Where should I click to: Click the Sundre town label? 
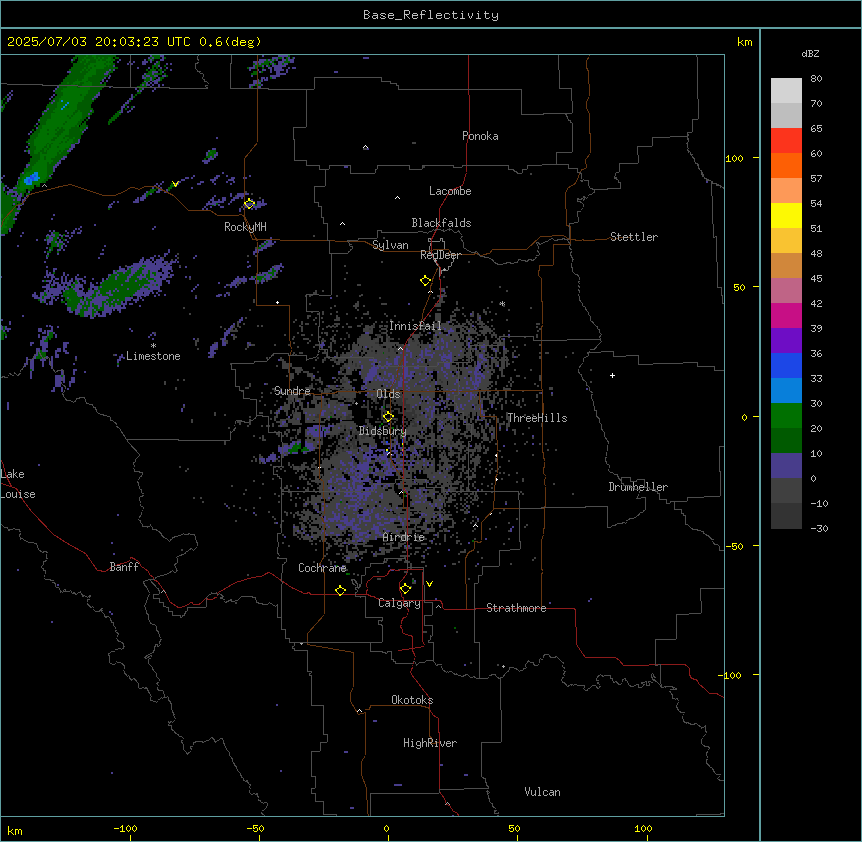point(292,391)
